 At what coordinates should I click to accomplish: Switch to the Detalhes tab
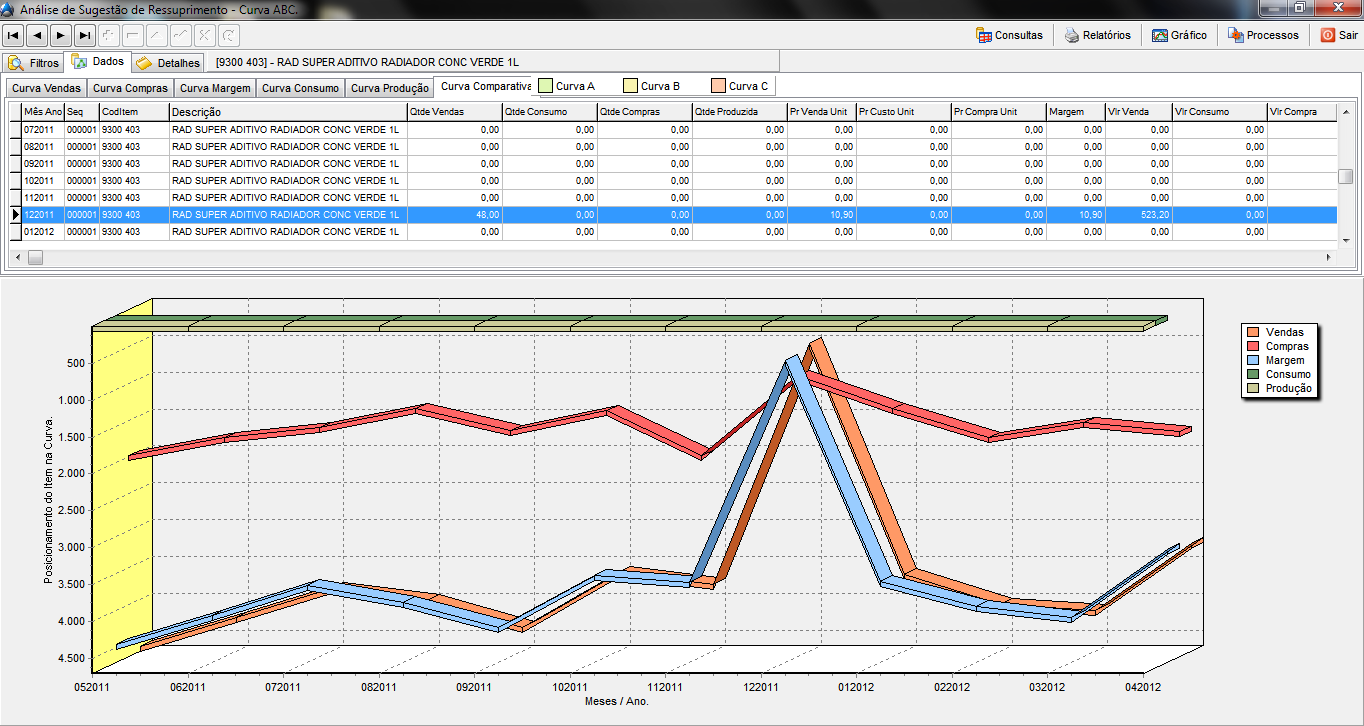(x=168, y=63)
